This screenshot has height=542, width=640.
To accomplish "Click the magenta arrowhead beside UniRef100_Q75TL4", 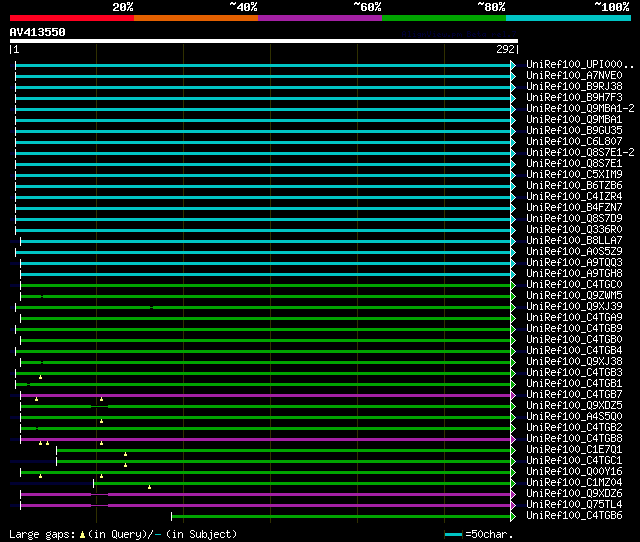I will coord(513,505).
